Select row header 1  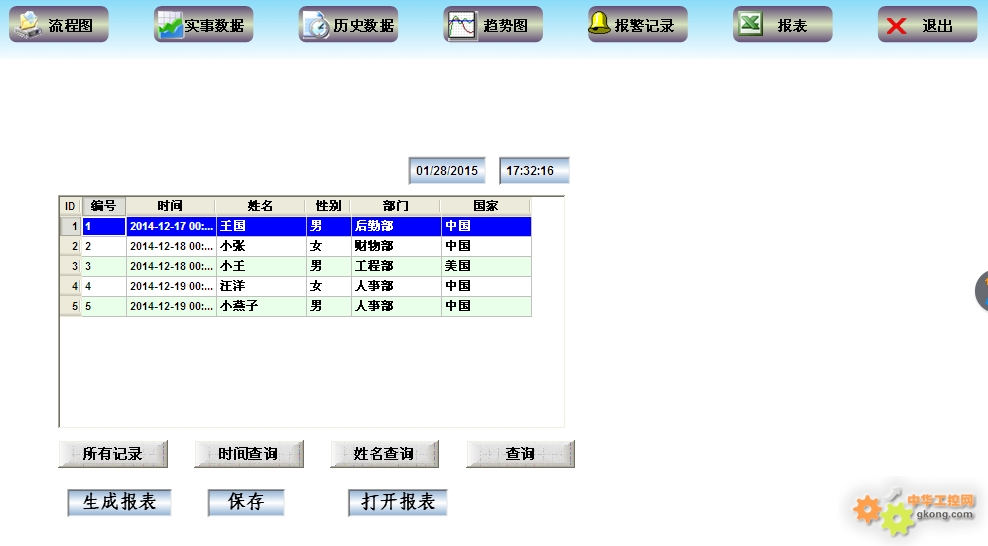coord(71,226)
